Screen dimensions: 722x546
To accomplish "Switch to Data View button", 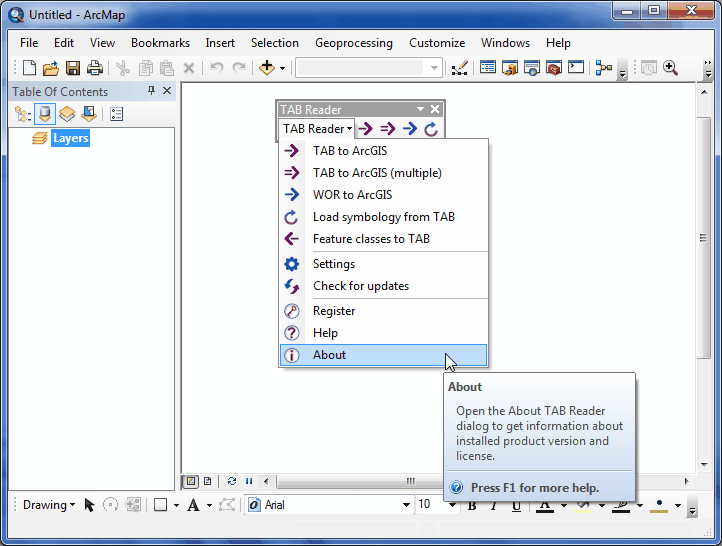I will coord(191,482).
